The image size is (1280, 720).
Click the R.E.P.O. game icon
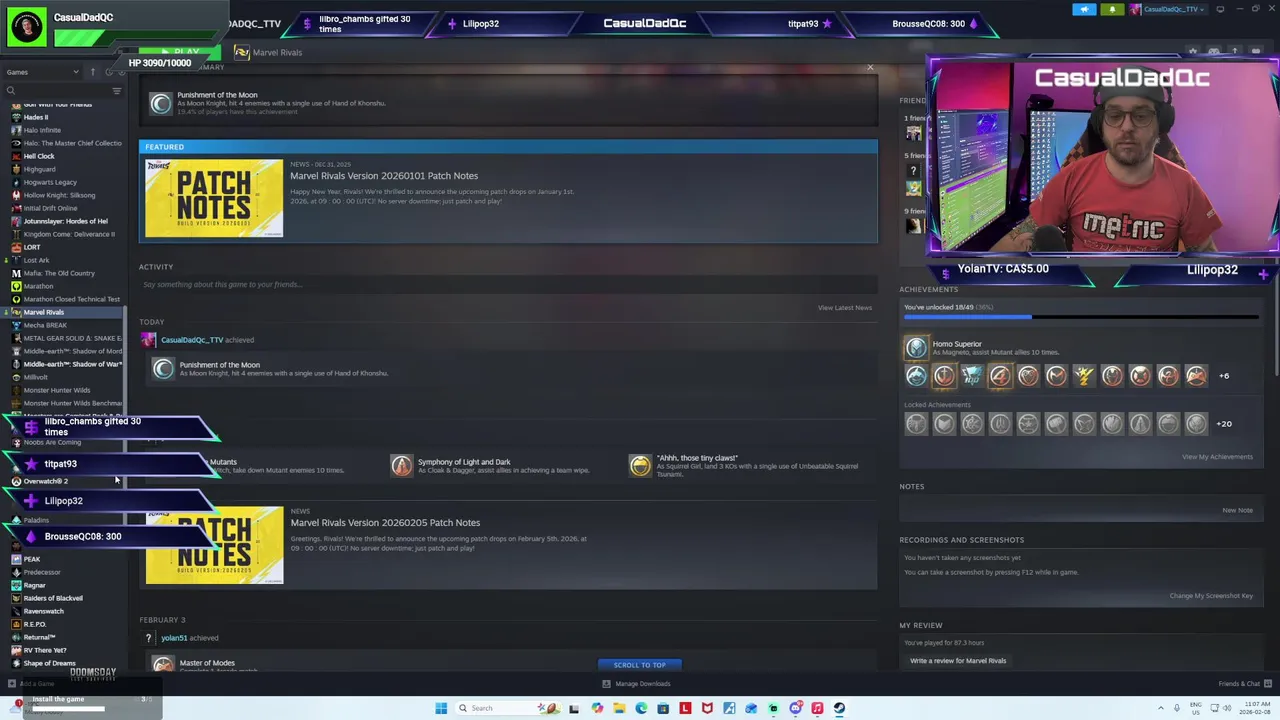coord(16,624)
